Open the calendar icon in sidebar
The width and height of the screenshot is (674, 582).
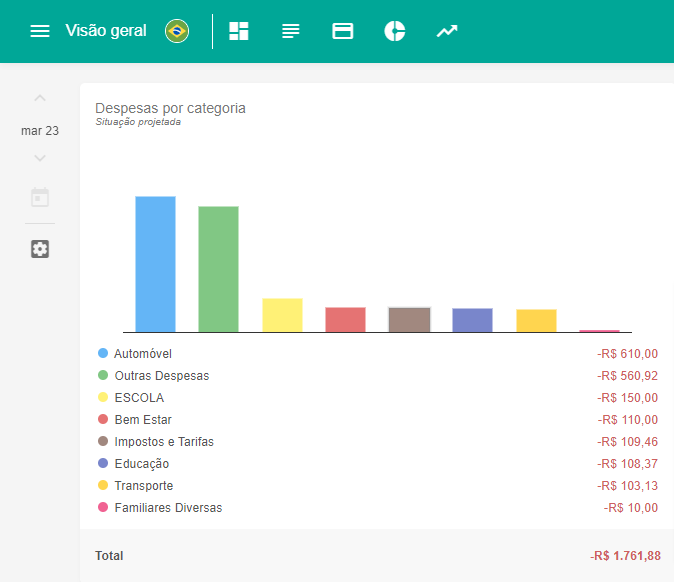[40, 197]
